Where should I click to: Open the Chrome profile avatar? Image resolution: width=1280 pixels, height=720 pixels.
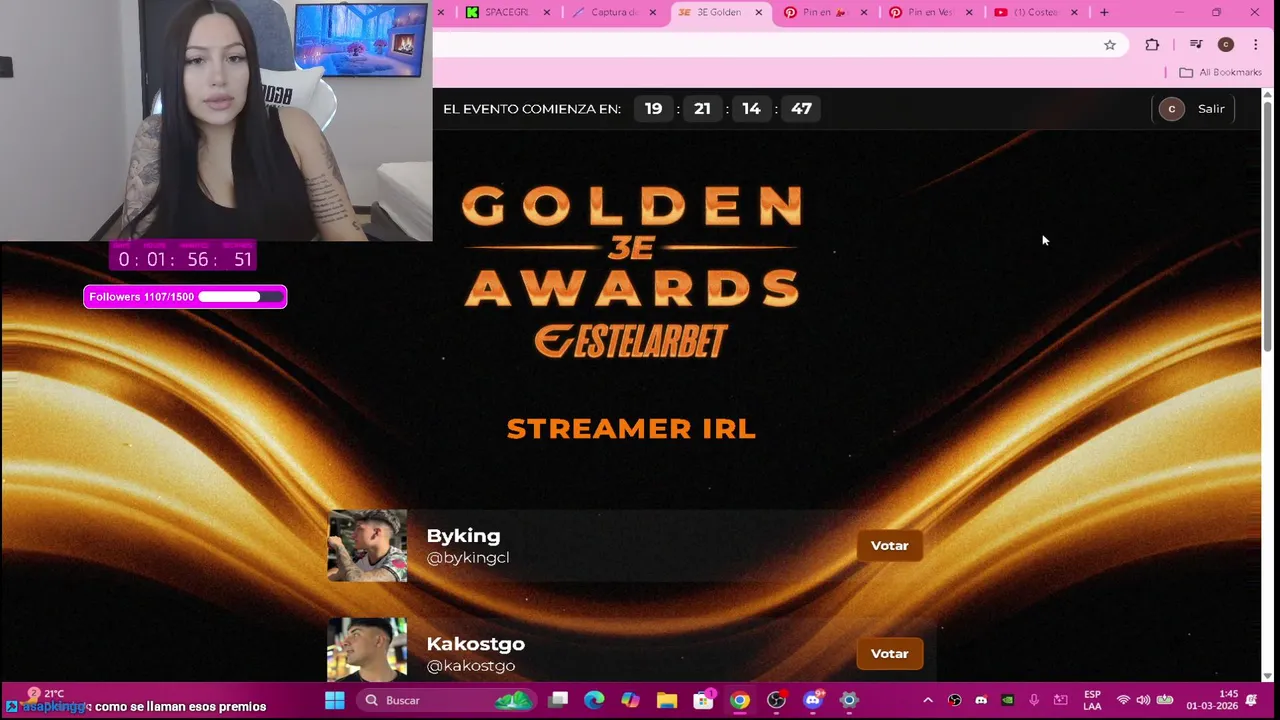(x=1226, y=44)
